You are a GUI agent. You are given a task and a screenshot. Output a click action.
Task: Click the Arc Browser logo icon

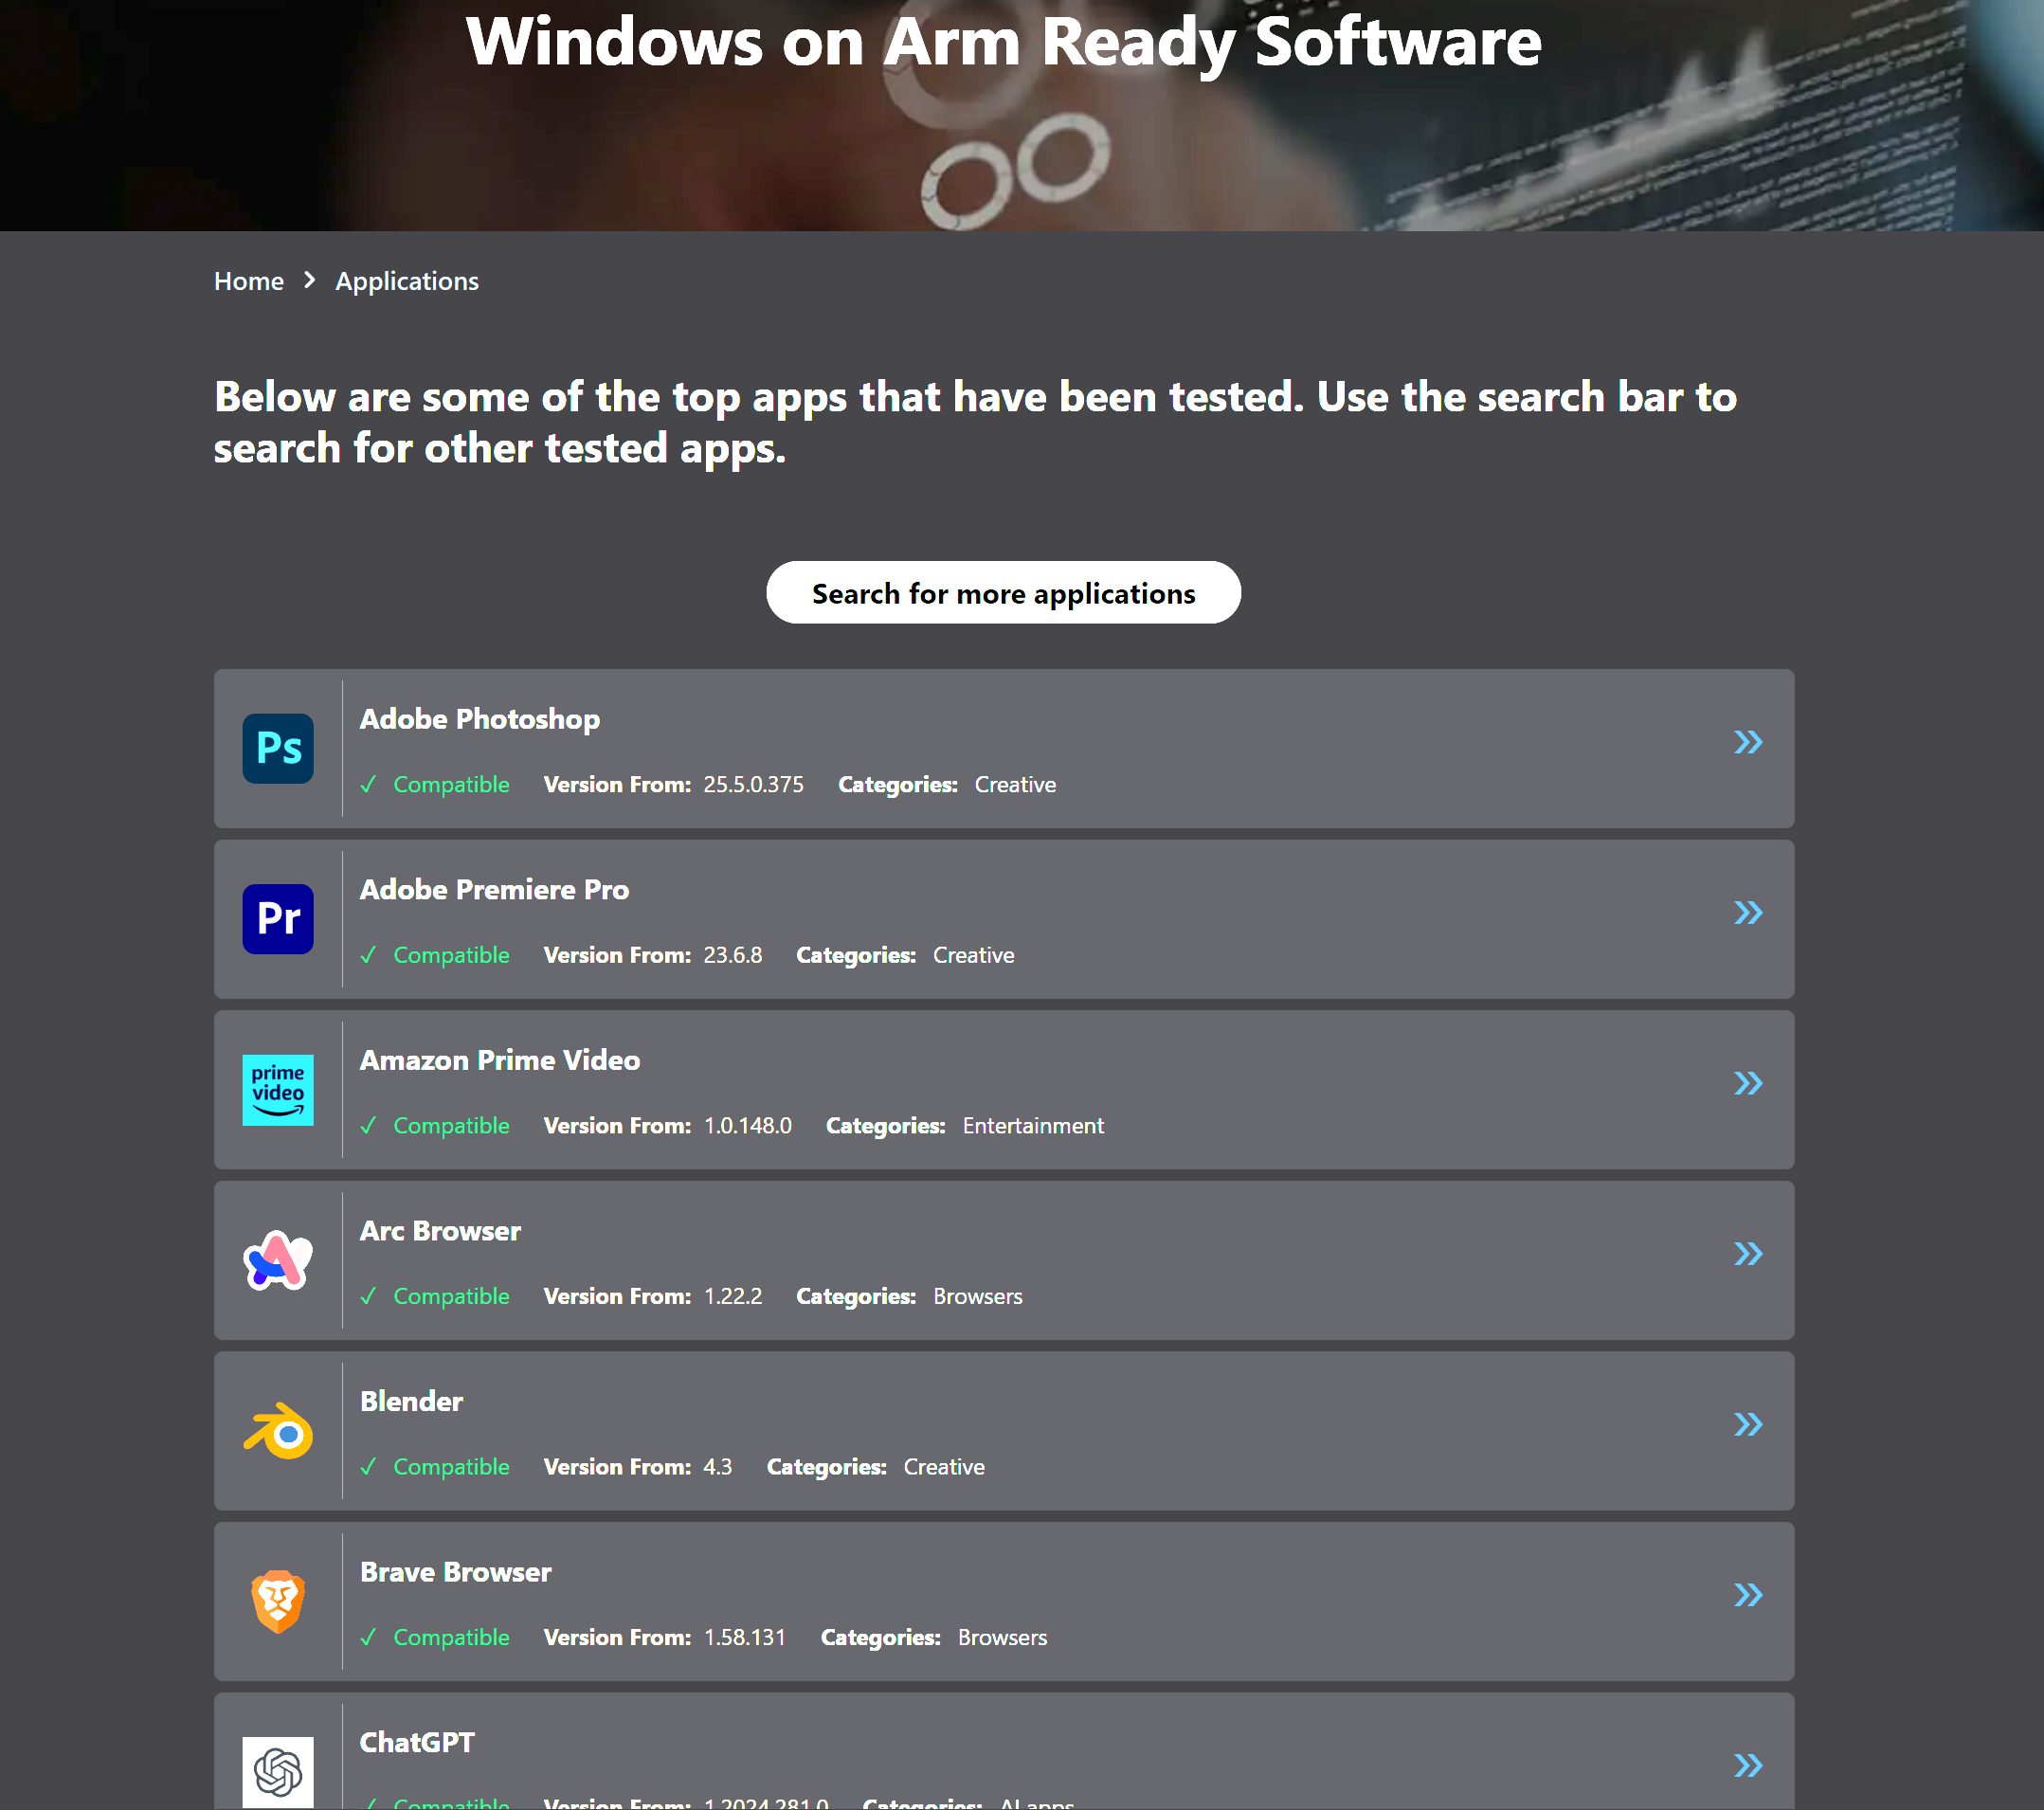[278, 1260]
